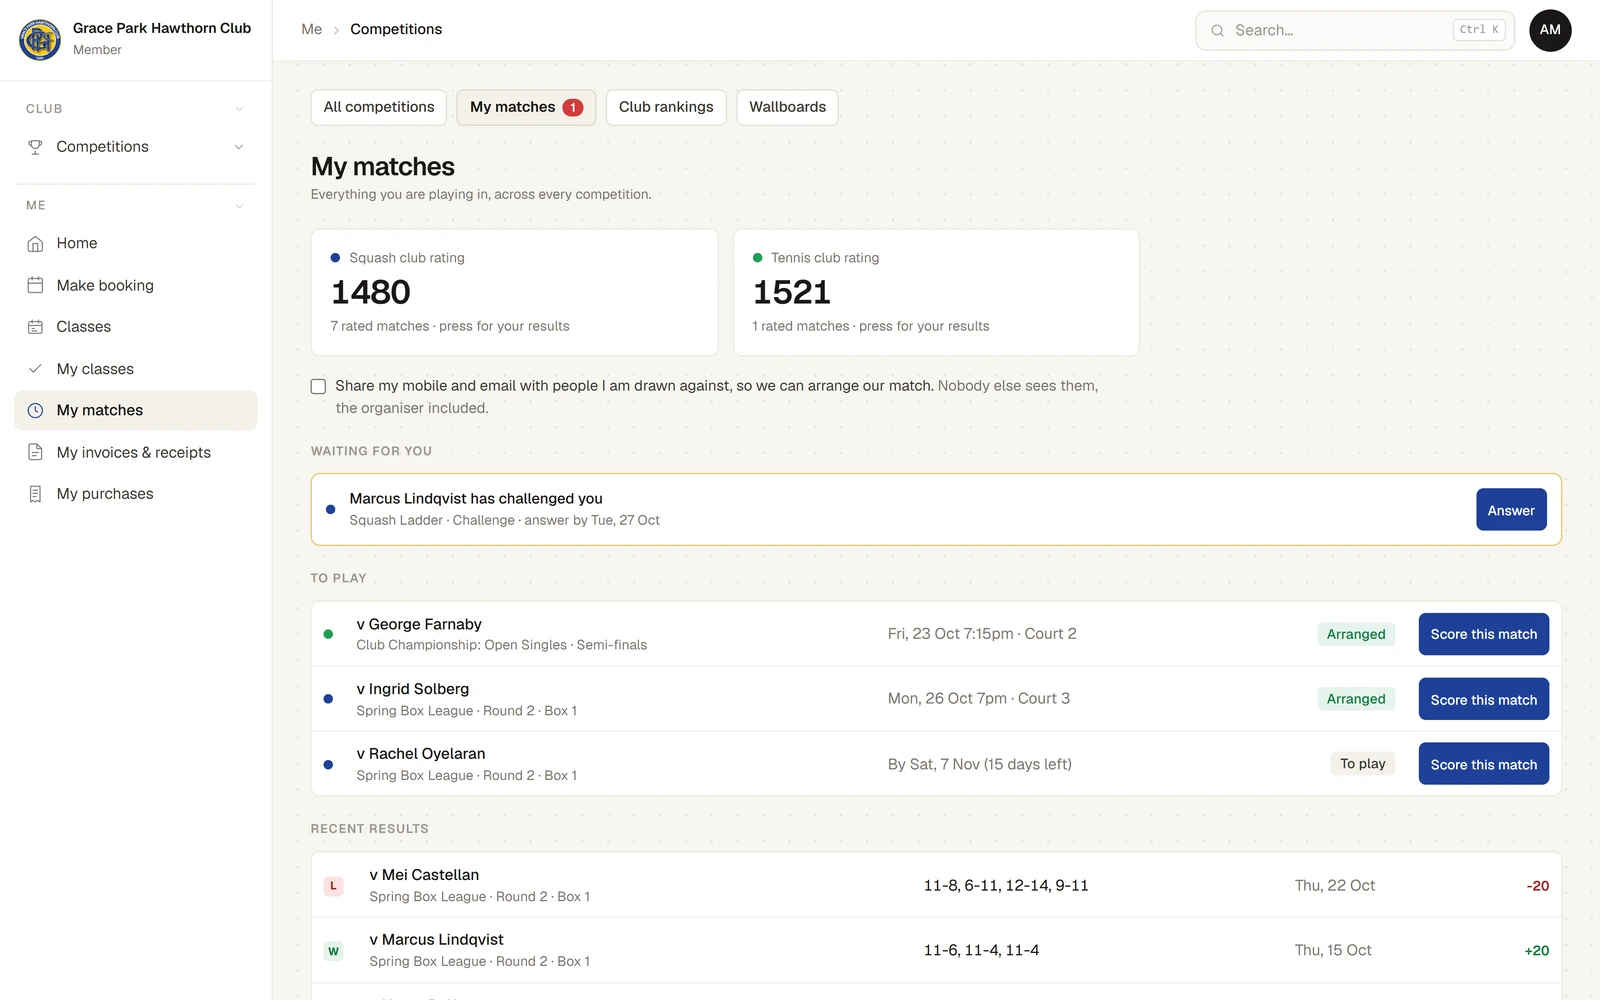Answer Marcus Lindqvist's challenge
The image size is (1600, 1000).
[1511, 510]
